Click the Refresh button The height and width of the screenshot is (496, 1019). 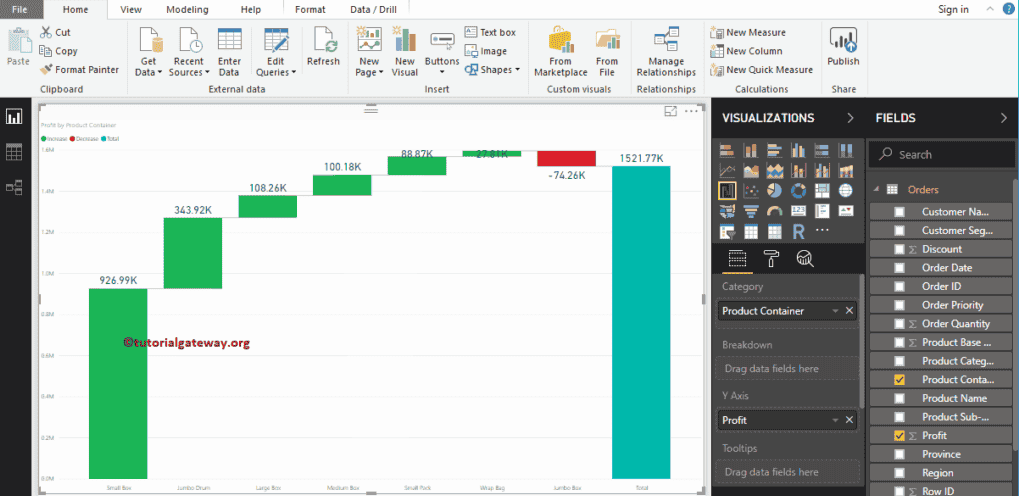[323, 47]
